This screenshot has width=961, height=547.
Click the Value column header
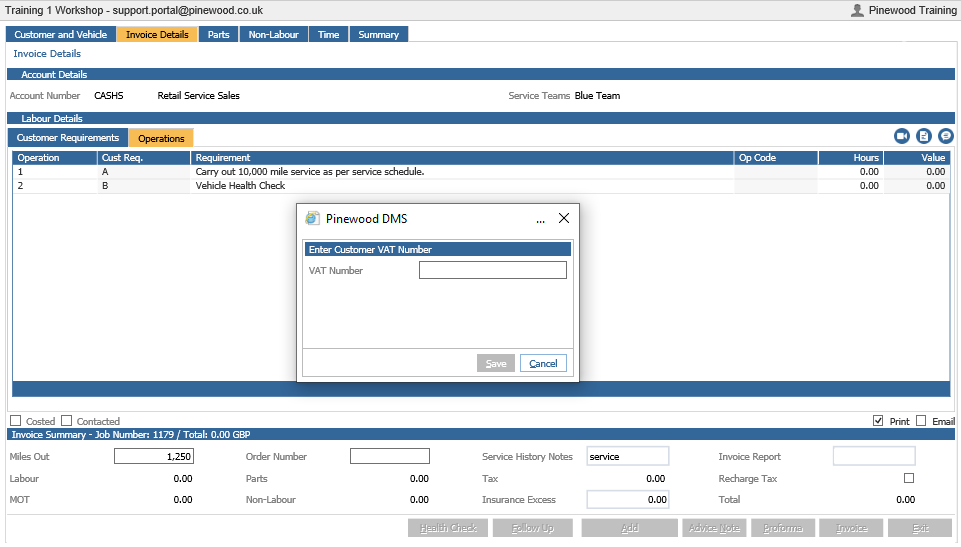[x=917, y=158]
